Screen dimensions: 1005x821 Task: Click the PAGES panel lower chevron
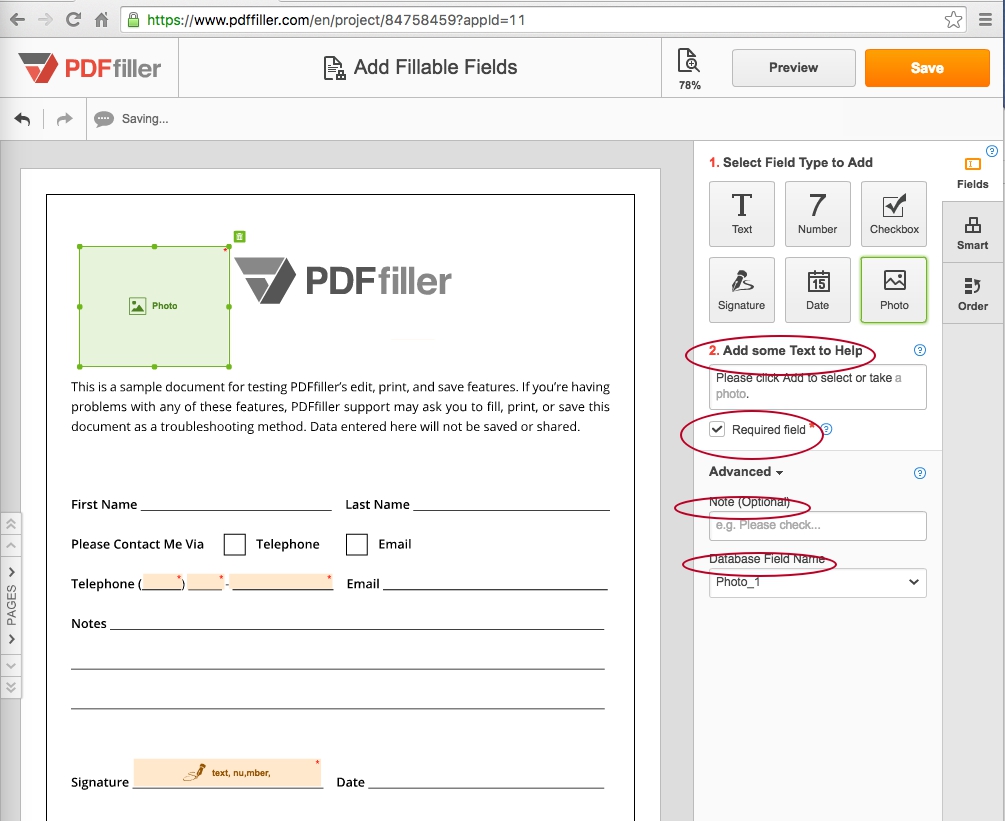click(12, 639)
